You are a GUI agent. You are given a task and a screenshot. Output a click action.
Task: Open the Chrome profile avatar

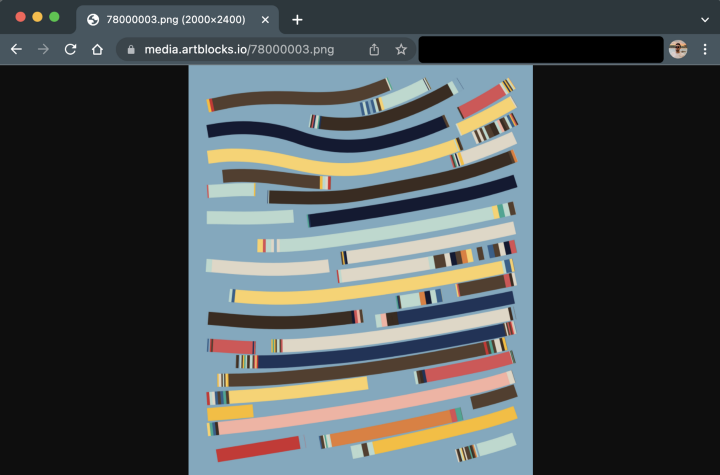point(678,49)
